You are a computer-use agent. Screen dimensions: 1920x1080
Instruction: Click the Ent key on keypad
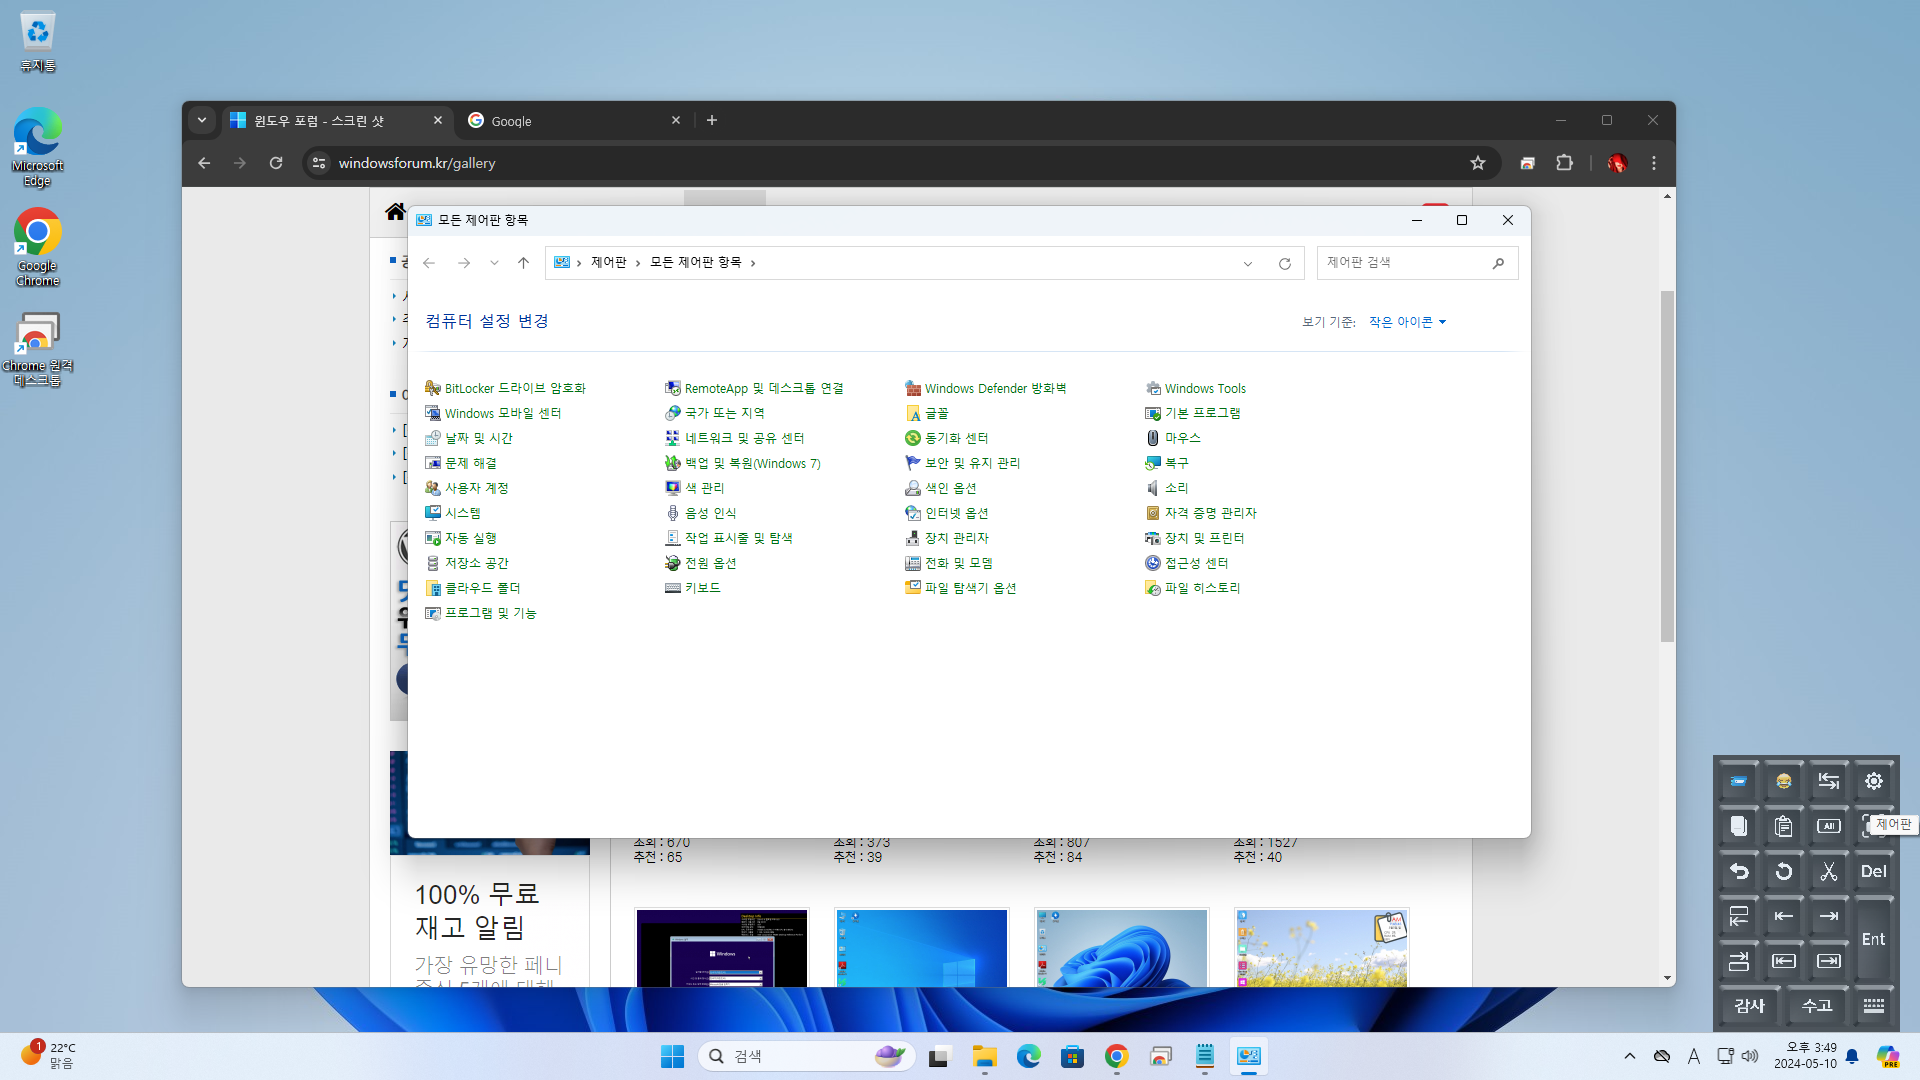pos(1874,939)
